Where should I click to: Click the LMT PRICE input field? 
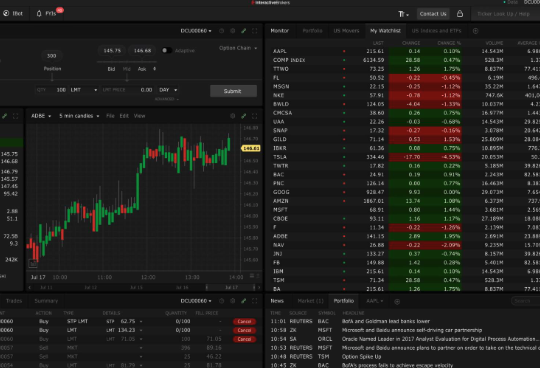point(127,90)
